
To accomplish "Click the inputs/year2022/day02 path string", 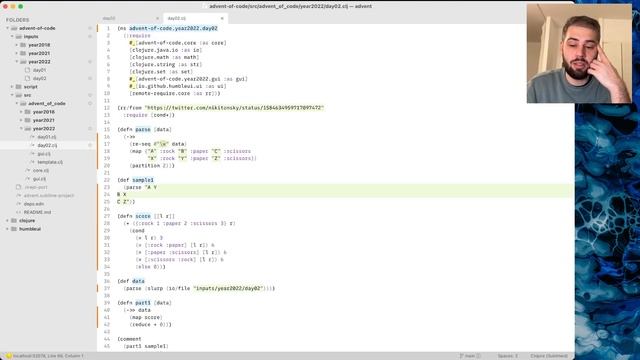I will click(228, 288).
